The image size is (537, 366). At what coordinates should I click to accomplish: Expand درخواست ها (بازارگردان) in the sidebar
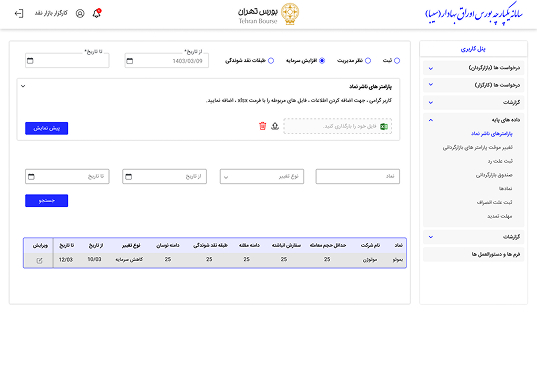tap(474, 68)
